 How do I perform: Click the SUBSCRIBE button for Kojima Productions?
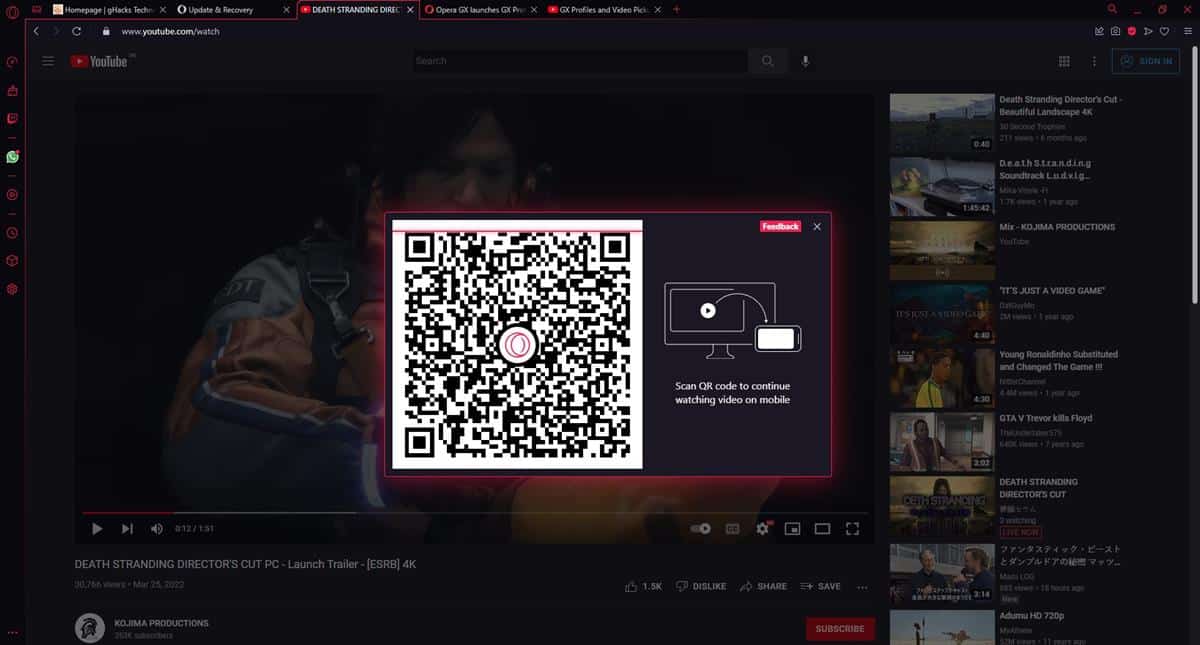840,628
